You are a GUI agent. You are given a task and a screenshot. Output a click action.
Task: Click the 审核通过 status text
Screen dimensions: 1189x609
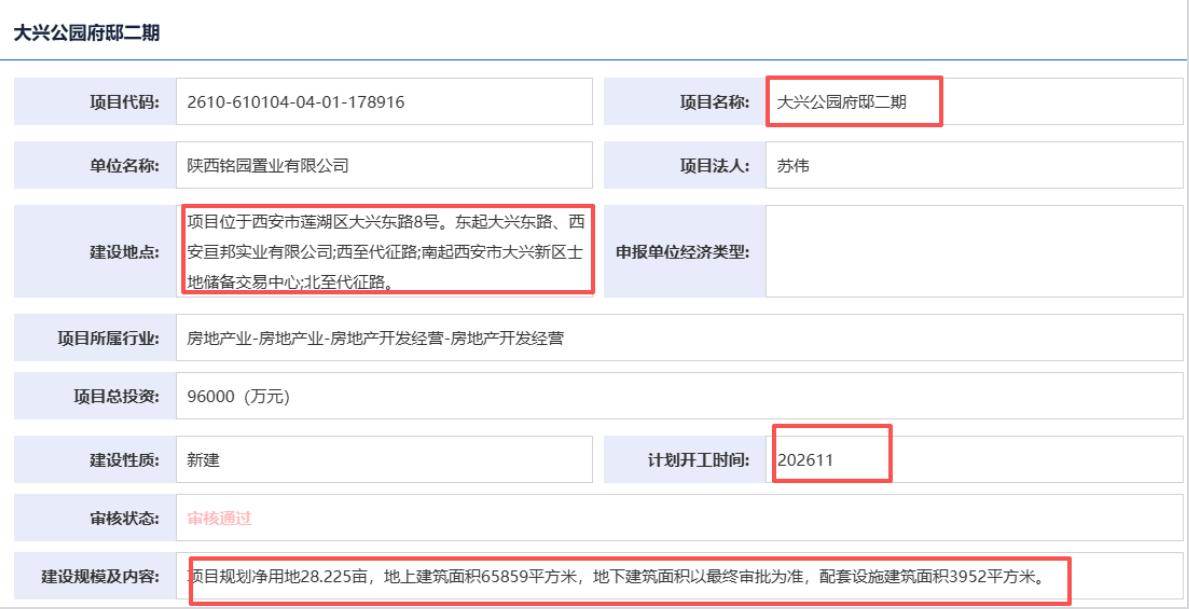tap(219, 518)
